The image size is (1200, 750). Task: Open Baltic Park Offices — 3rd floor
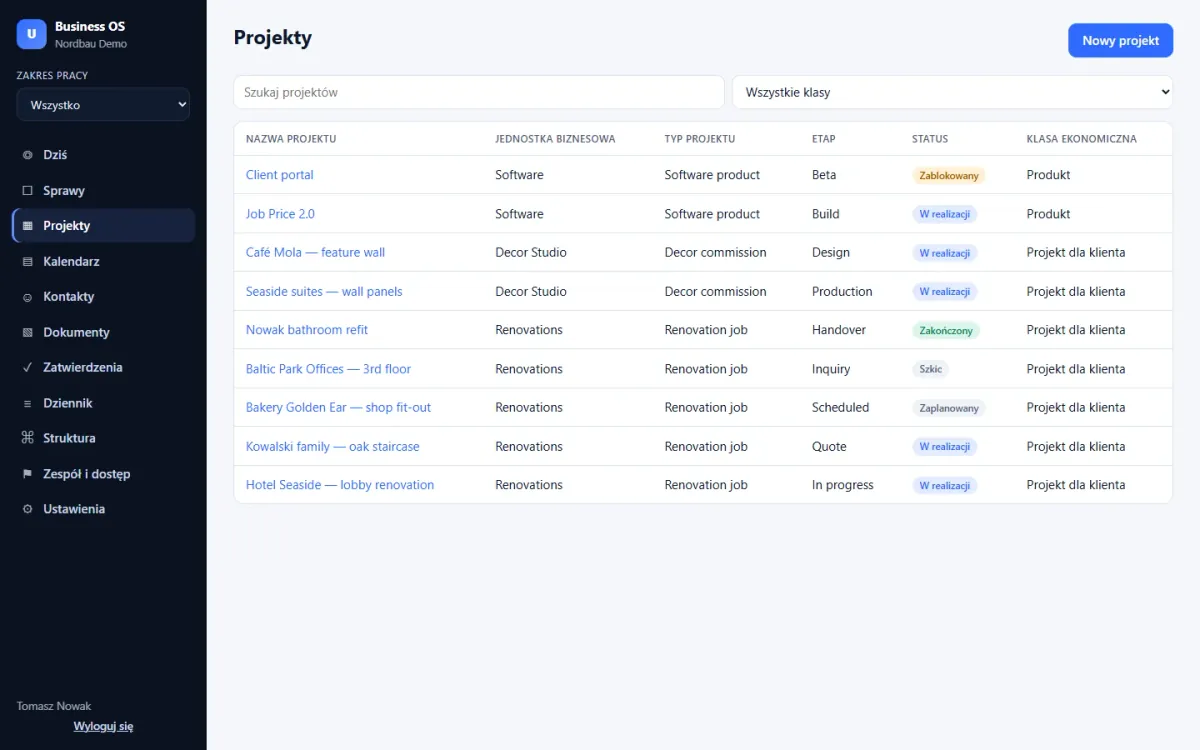point(328,369)
